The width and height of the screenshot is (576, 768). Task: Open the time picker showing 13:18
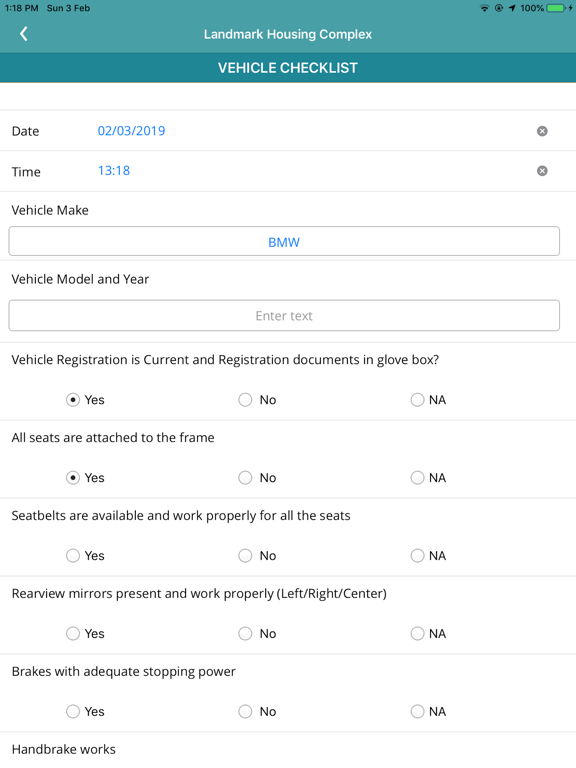[x=114, y=170]
